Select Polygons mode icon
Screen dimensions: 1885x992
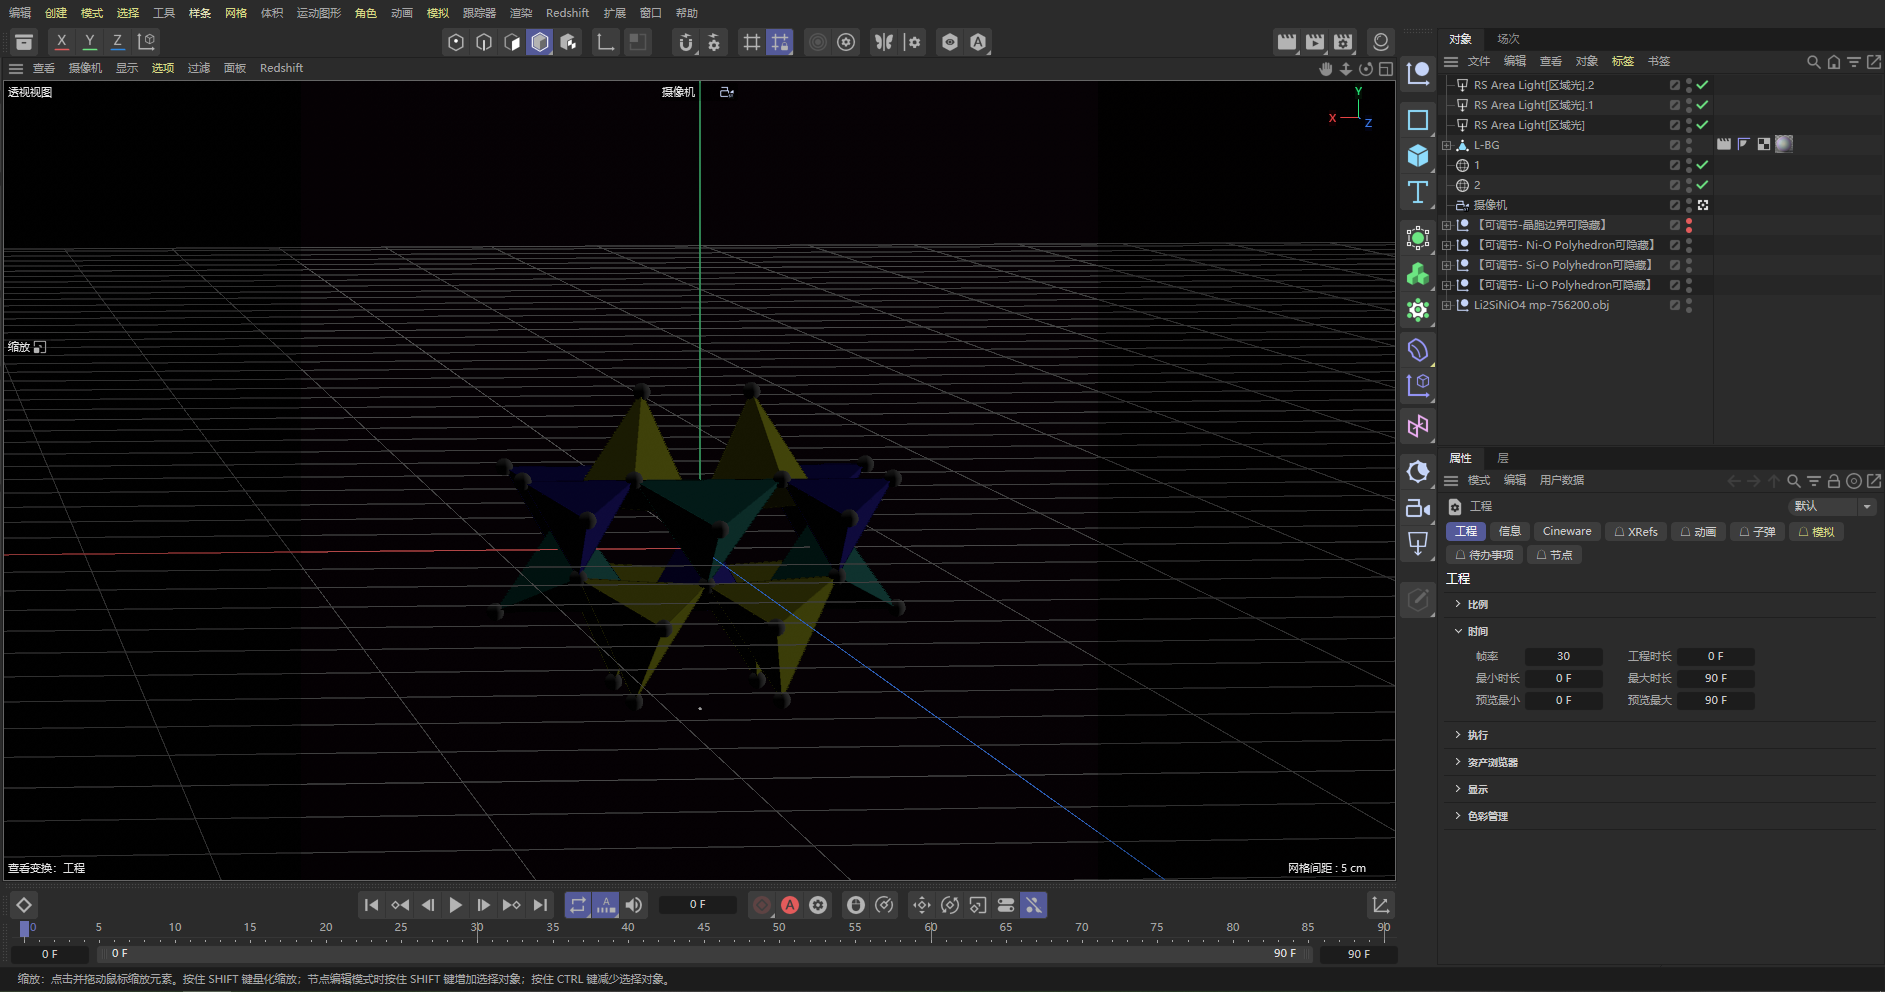(x=512, y=42)
